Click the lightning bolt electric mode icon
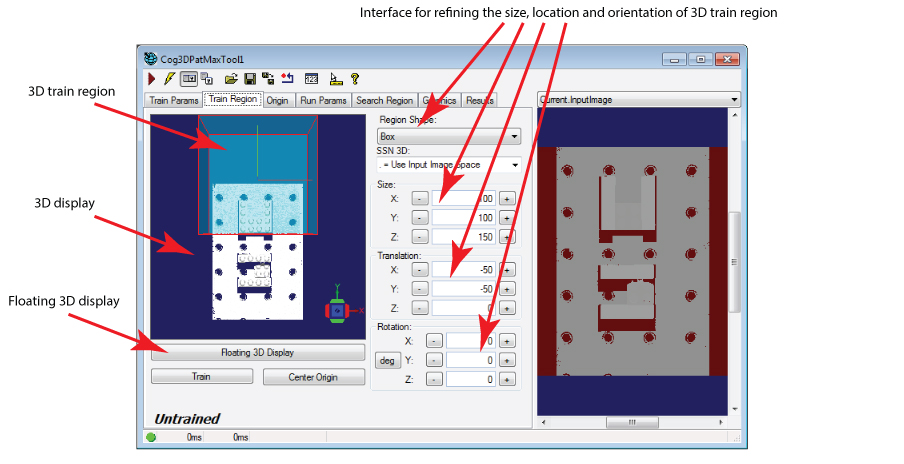The height and width of the screenshot is (464, 904). pyautogui.click(x=169, y=78)
